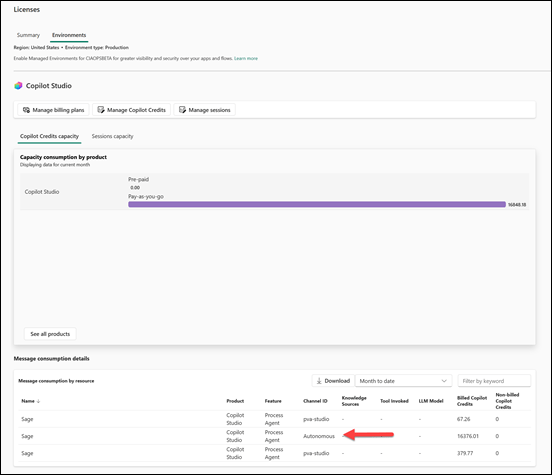
Task: Open the Month to date dropdown
Action: pos(403,381)
